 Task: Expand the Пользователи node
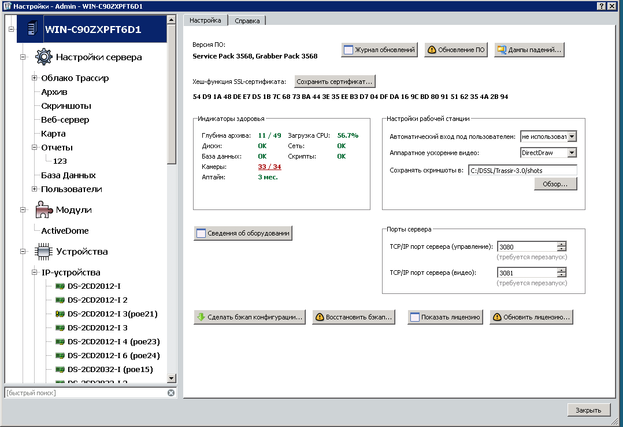35,189
